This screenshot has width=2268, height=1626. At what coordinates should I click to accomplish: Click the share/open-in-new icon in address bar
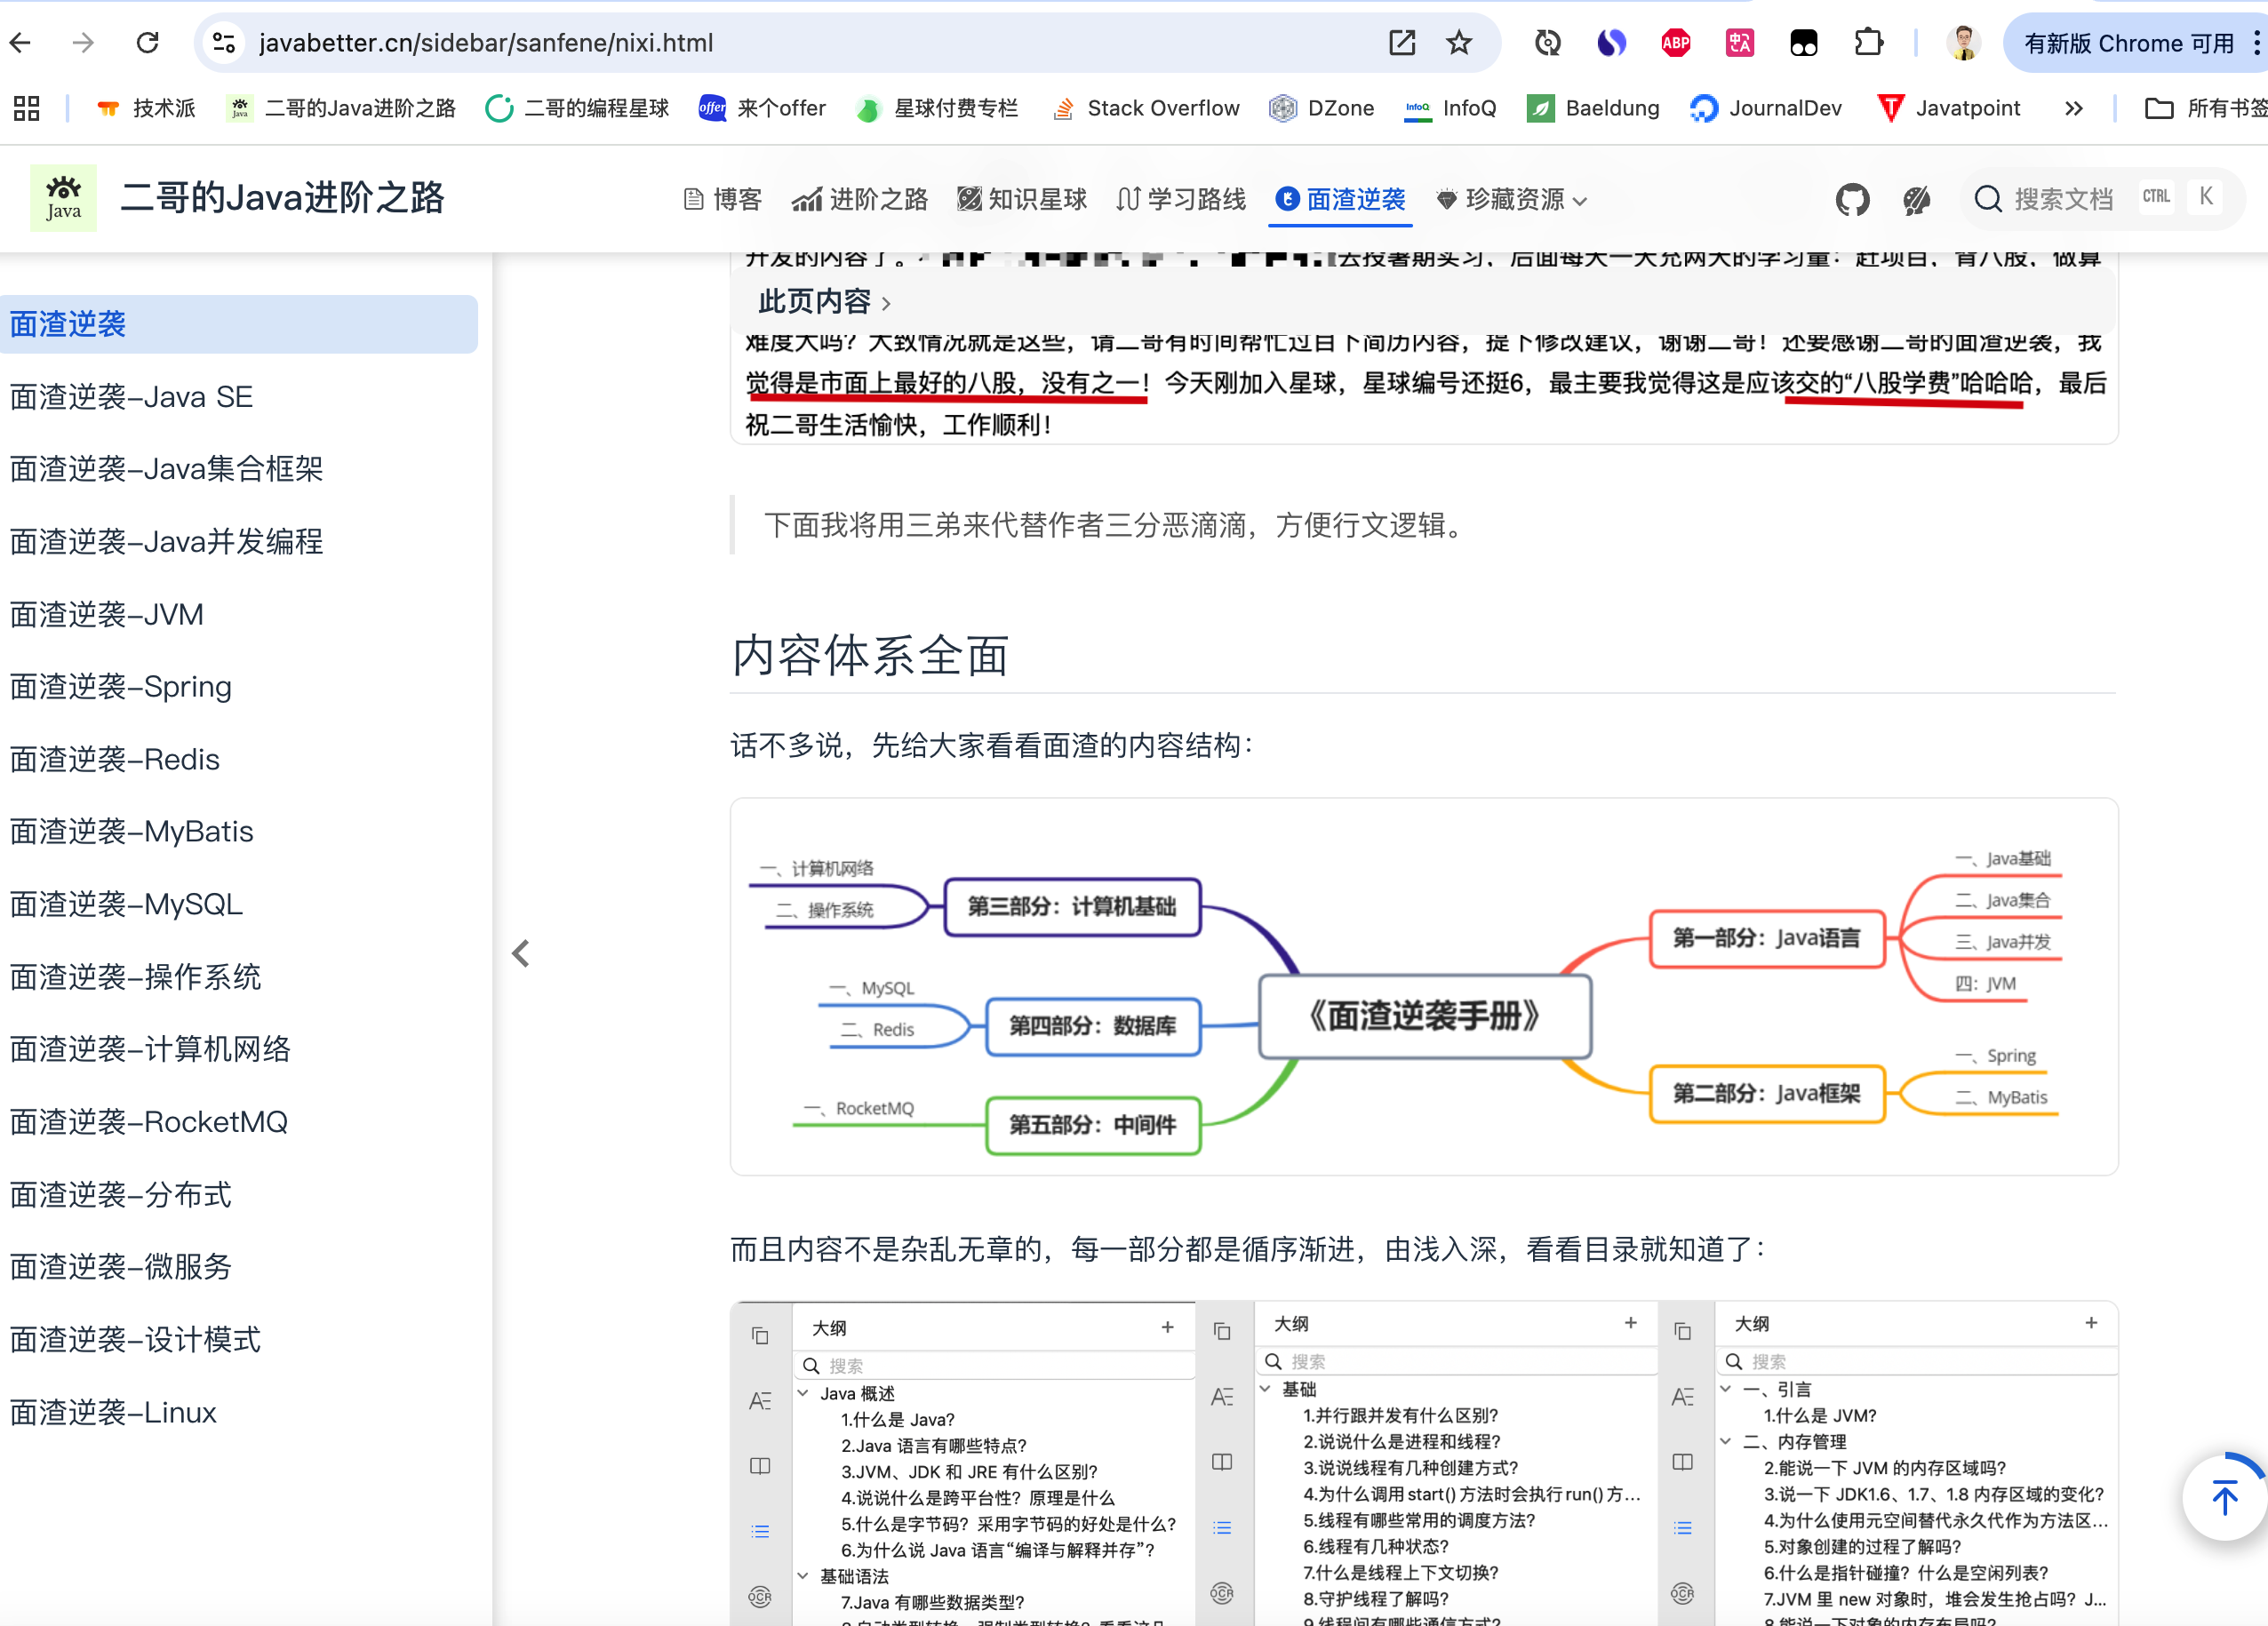[1402, 43]
